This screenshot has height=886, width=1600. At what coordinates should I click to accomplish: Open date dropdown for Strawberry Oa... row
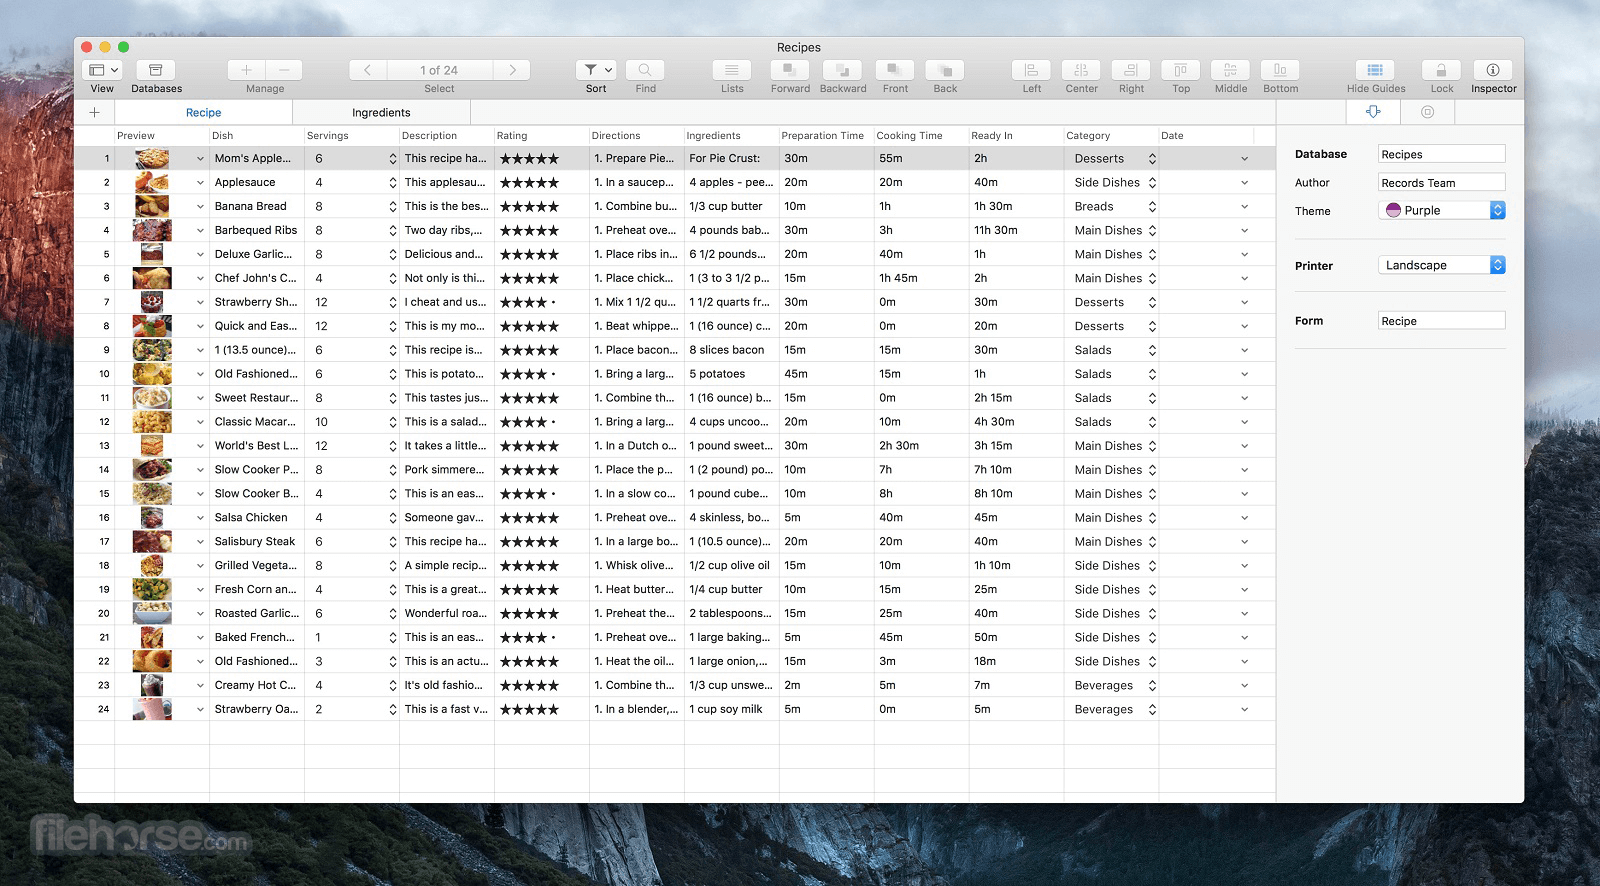click(x=1244, y=710)
